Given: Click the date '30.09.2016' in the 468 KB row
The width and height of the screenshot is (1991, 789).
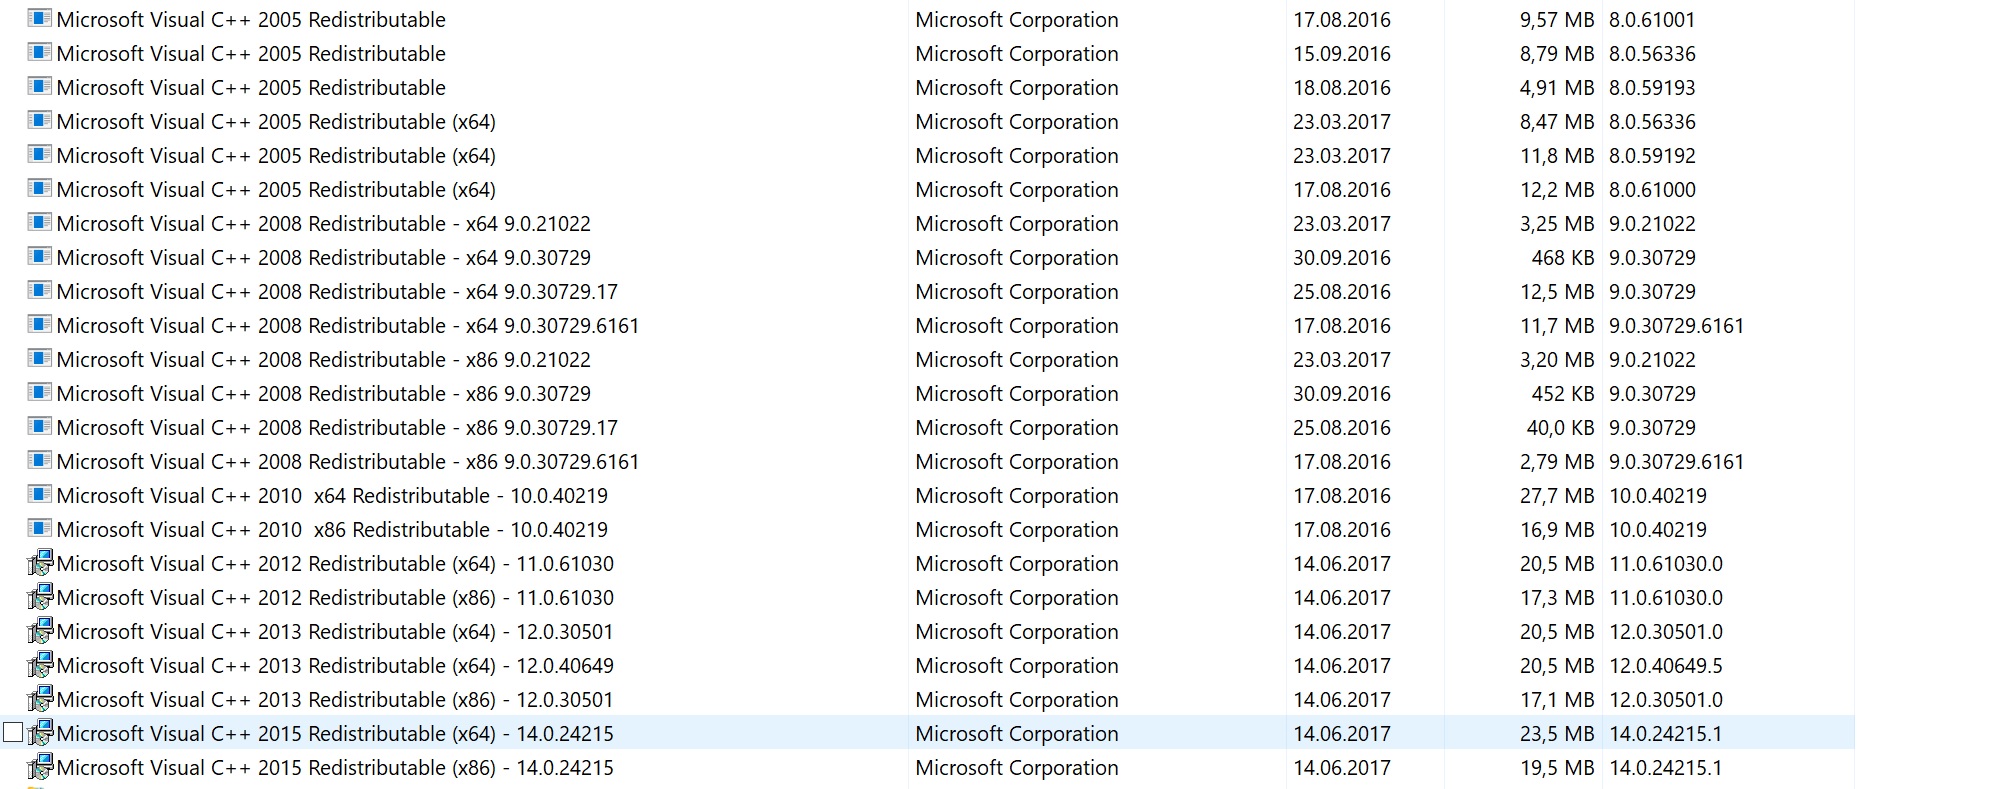Looking at the screenshot, I should 1342,258.
